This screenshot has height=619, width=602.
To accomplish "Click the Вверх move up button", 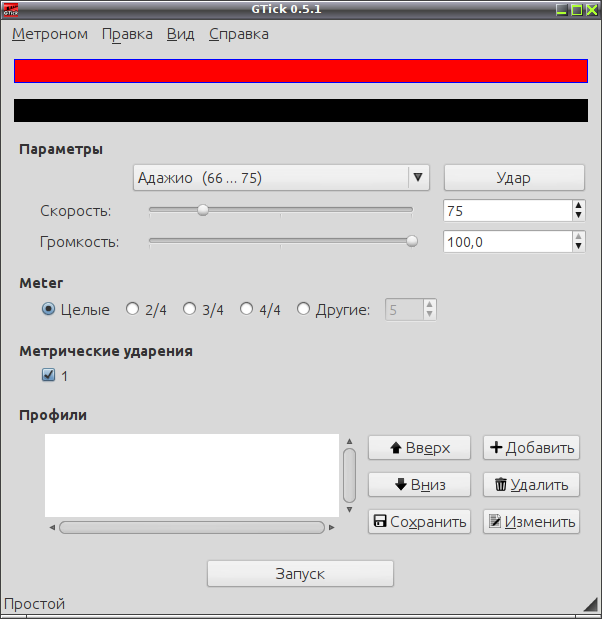I will point(419,448).
